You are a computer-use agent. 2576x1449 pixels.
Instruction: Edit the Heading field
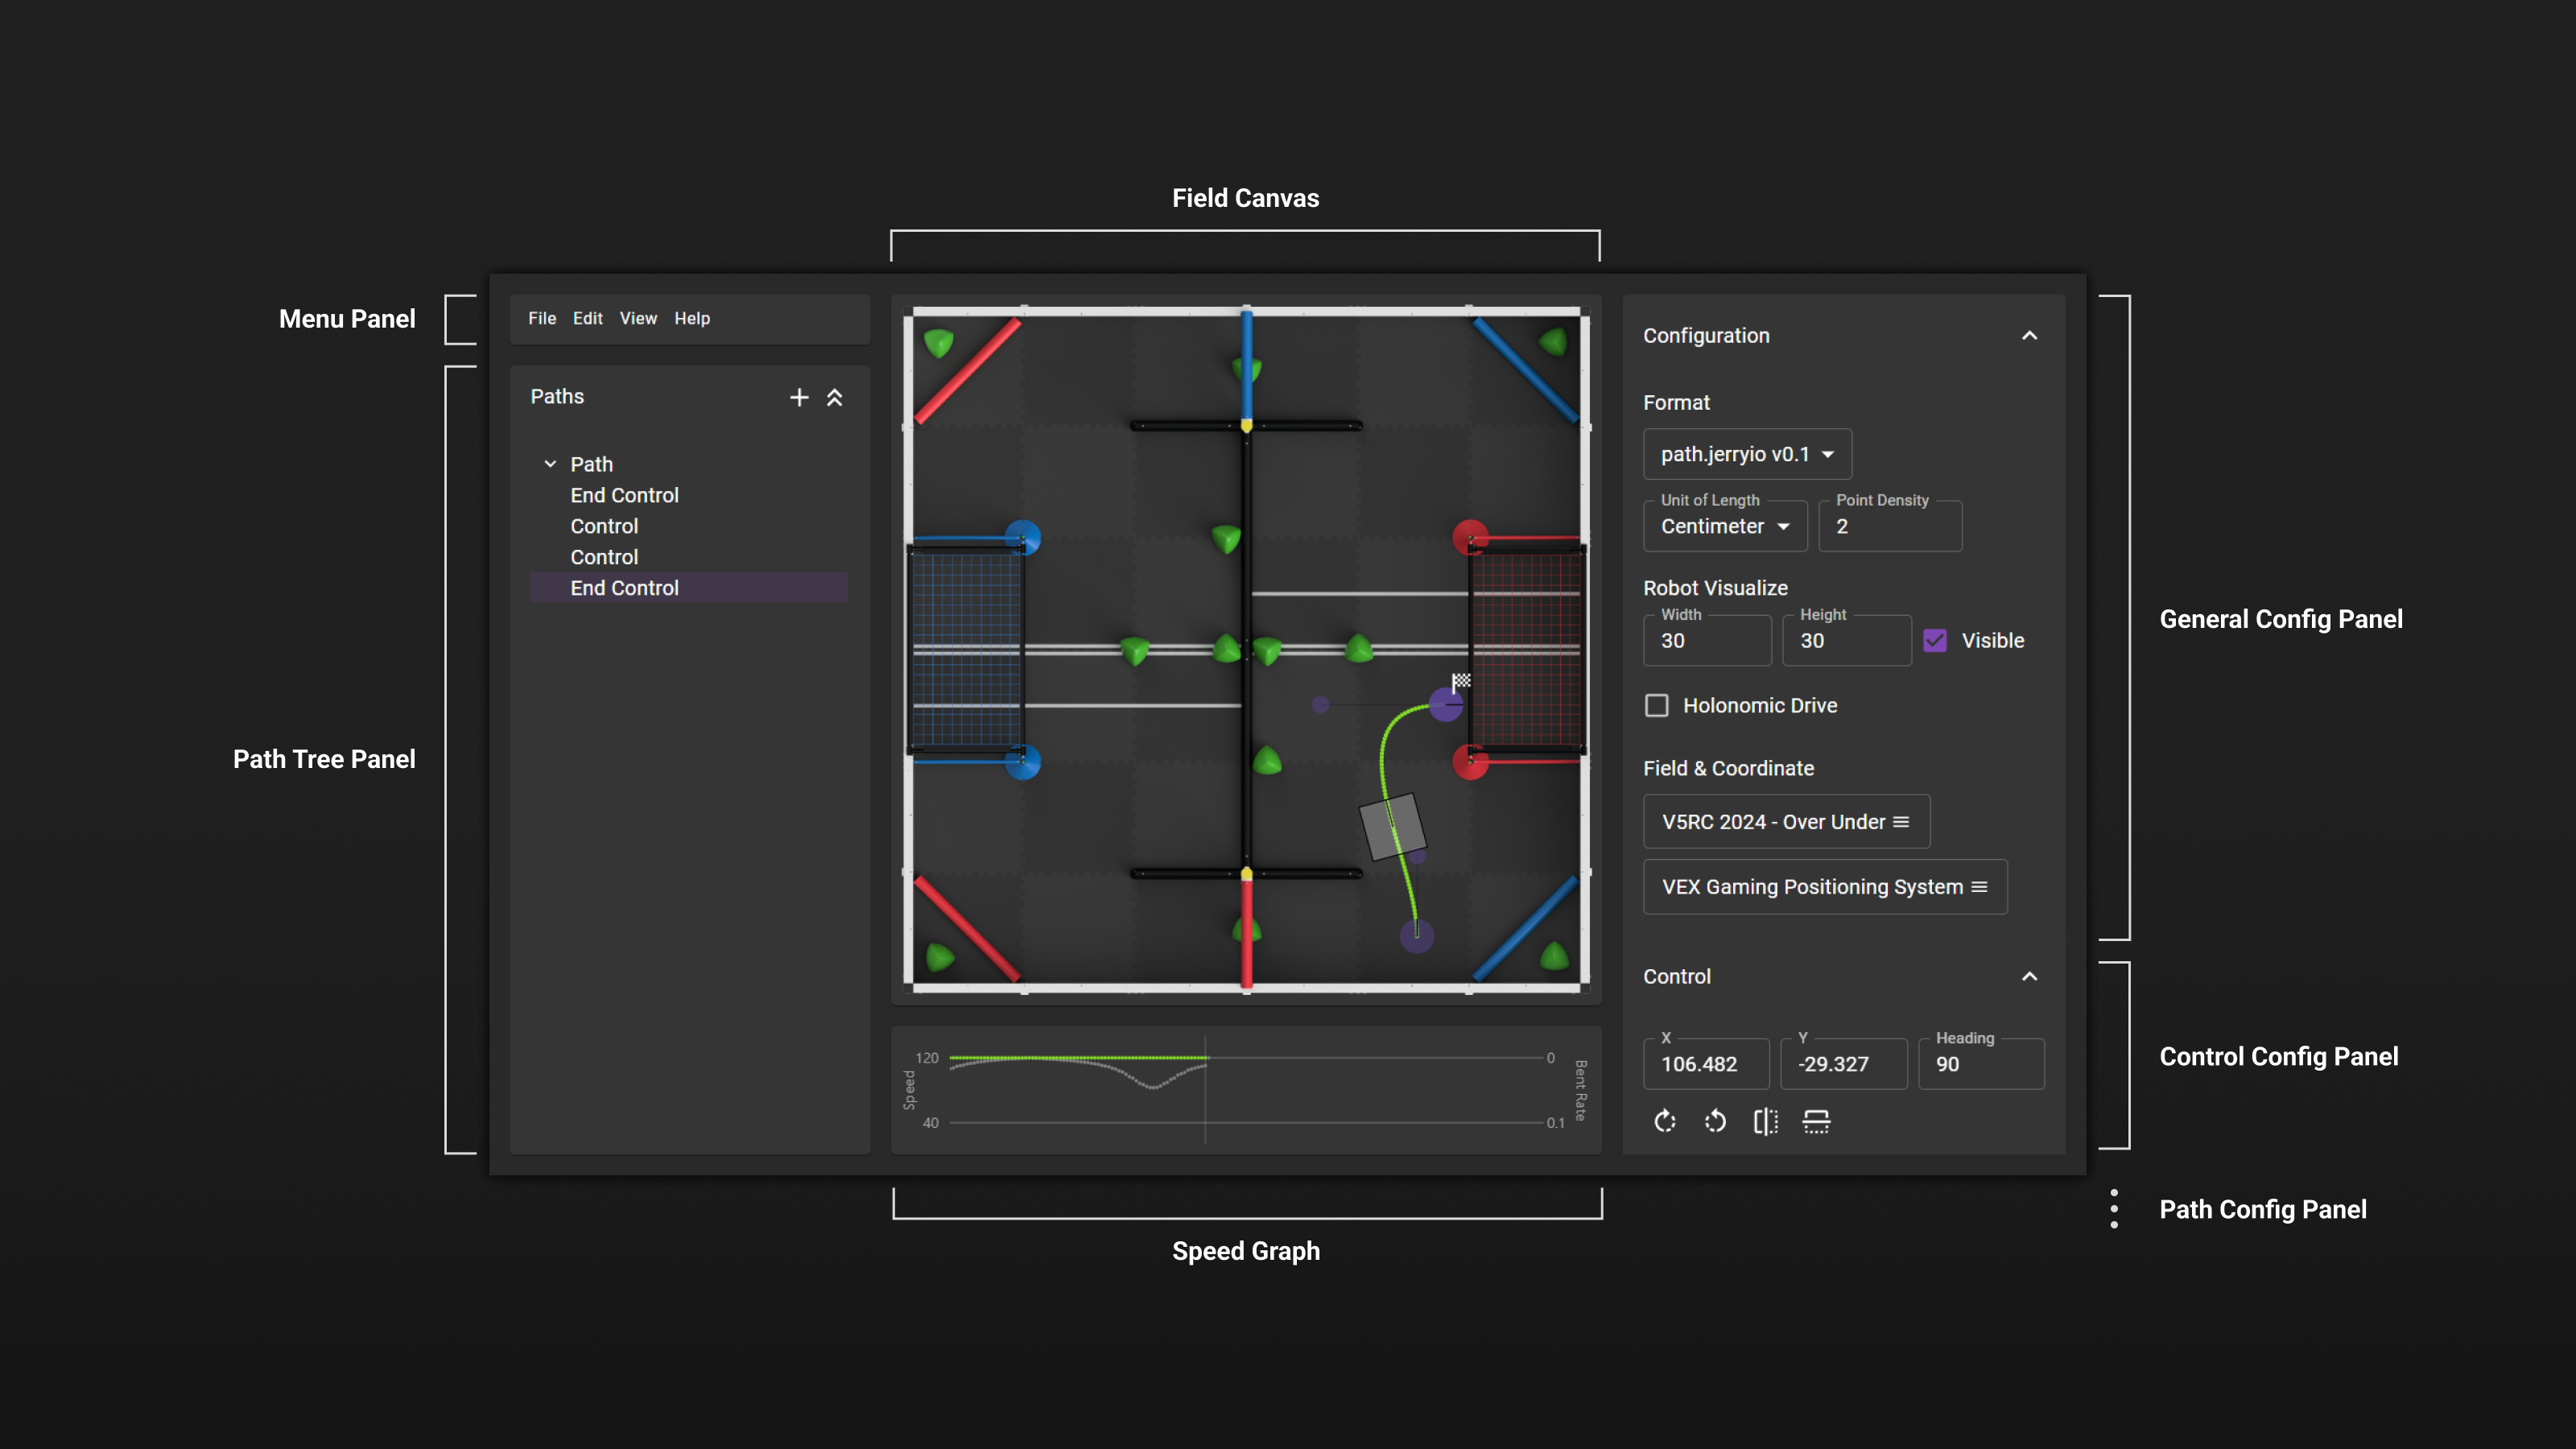click(1981, 1064)
